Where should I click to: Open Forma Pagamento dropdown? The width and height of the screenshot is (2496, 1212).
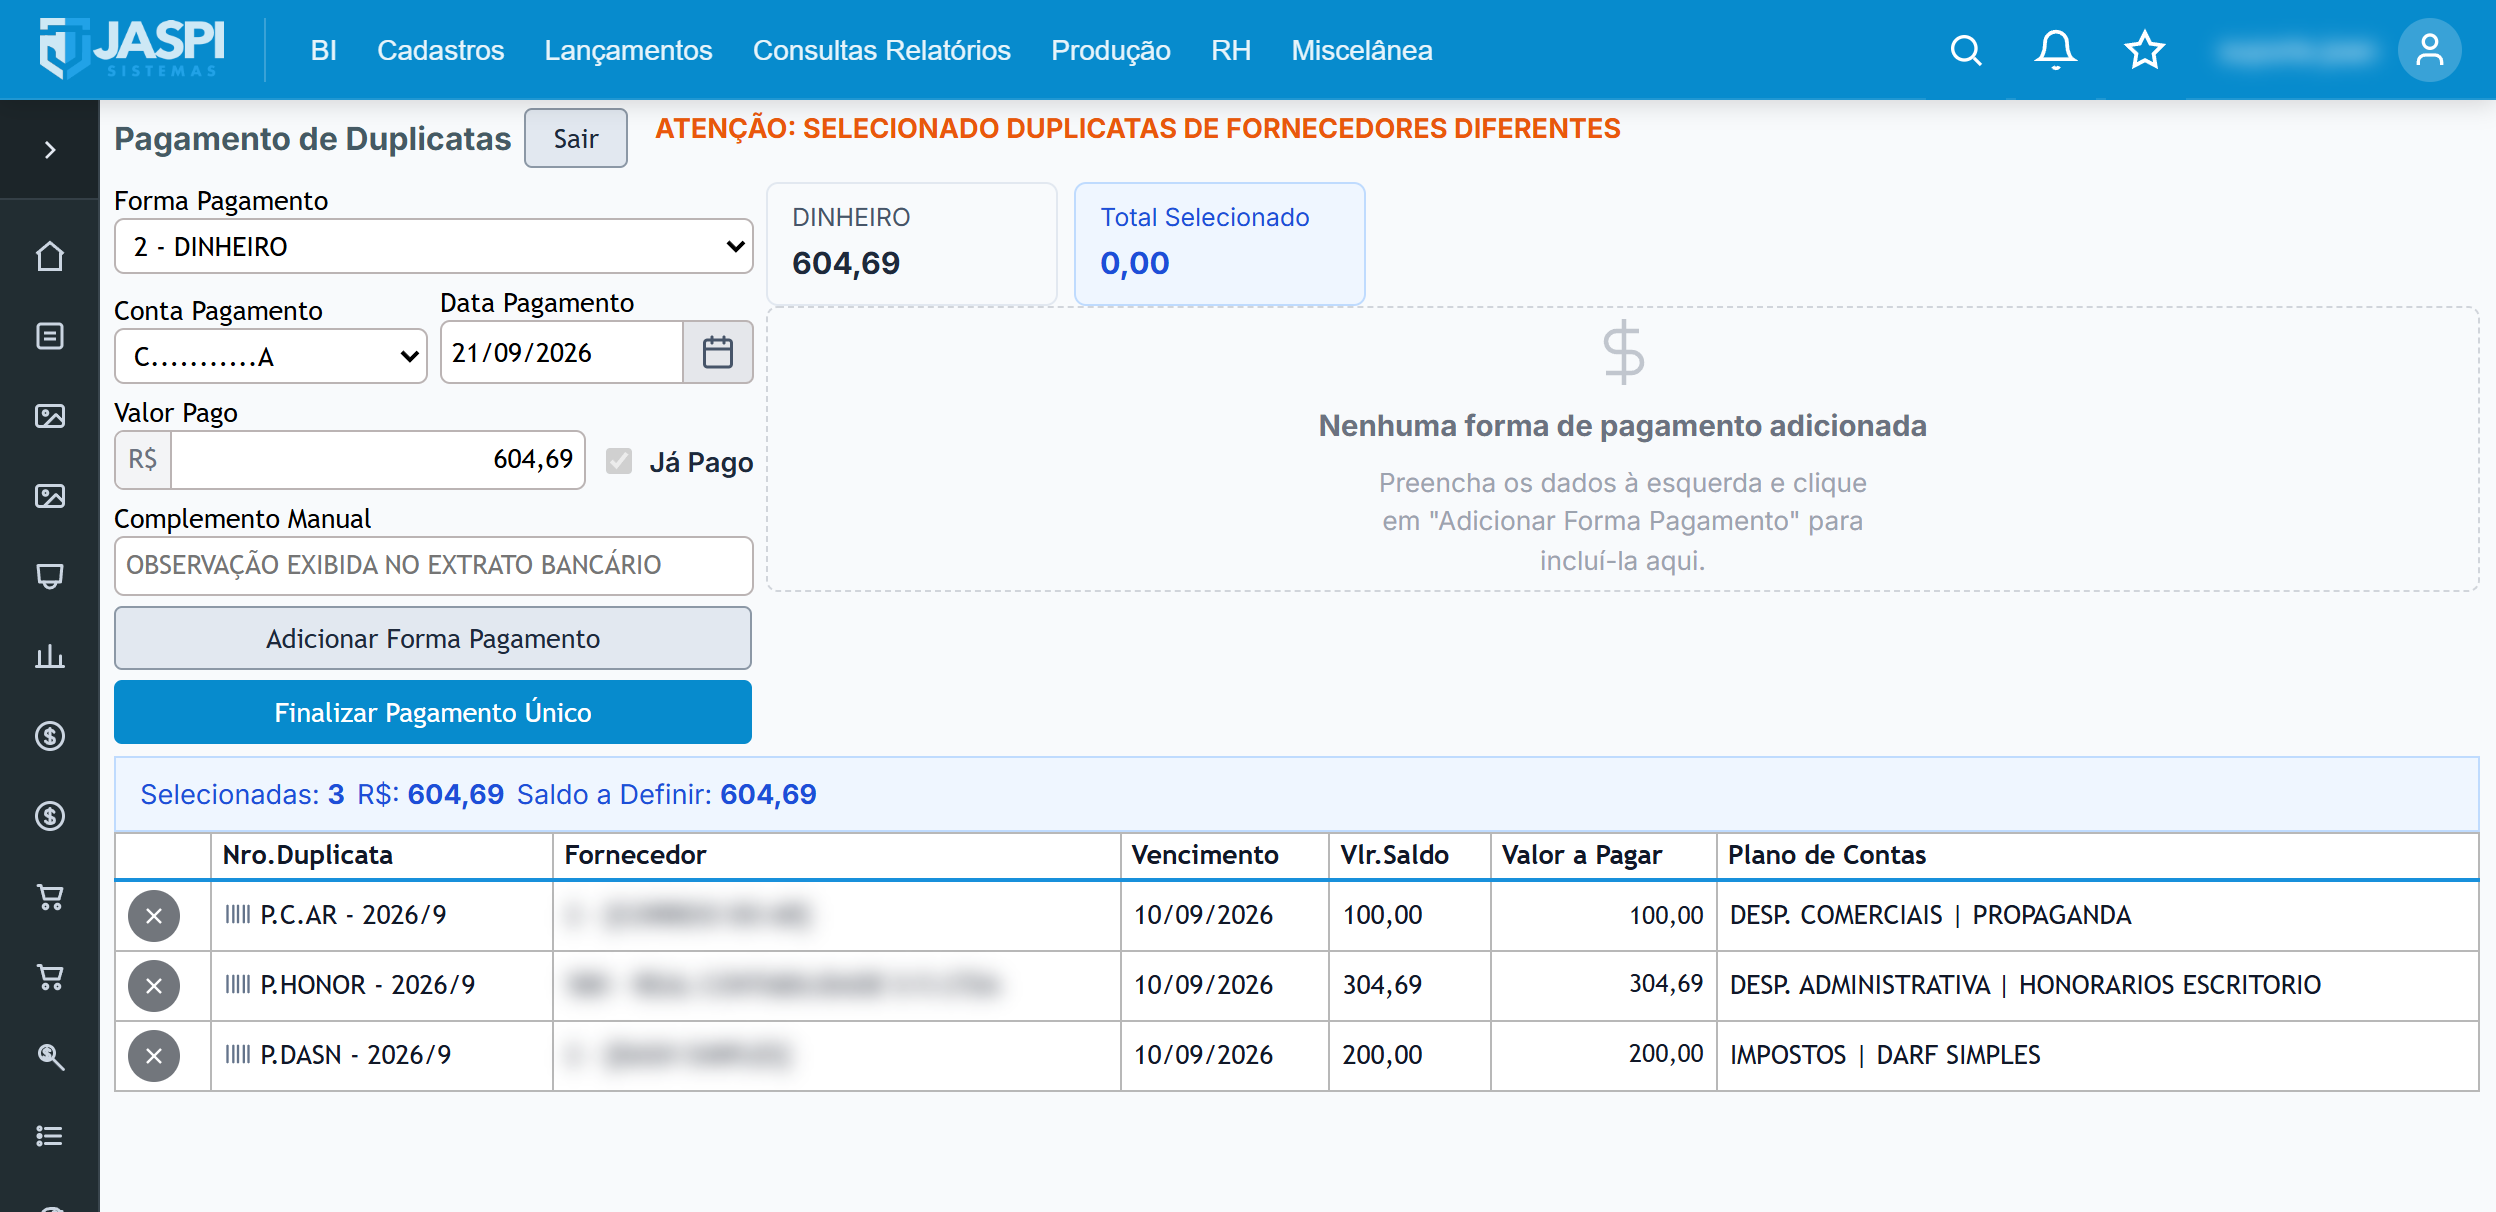[x=433, y=246]
